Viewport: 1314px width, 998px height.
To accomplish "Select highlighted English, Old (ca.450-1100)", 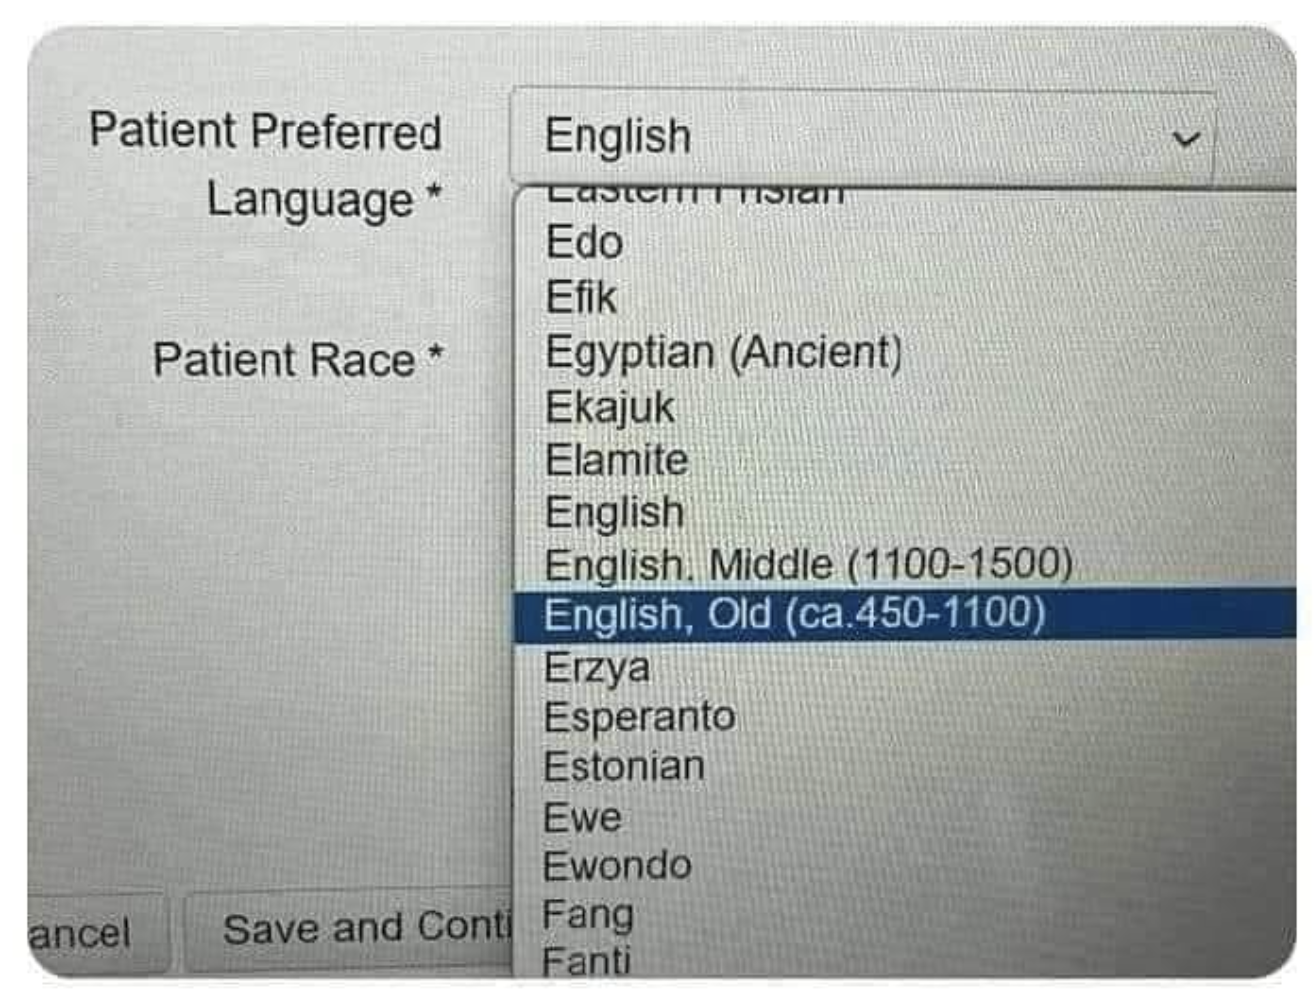I will (x=794, y=614).
